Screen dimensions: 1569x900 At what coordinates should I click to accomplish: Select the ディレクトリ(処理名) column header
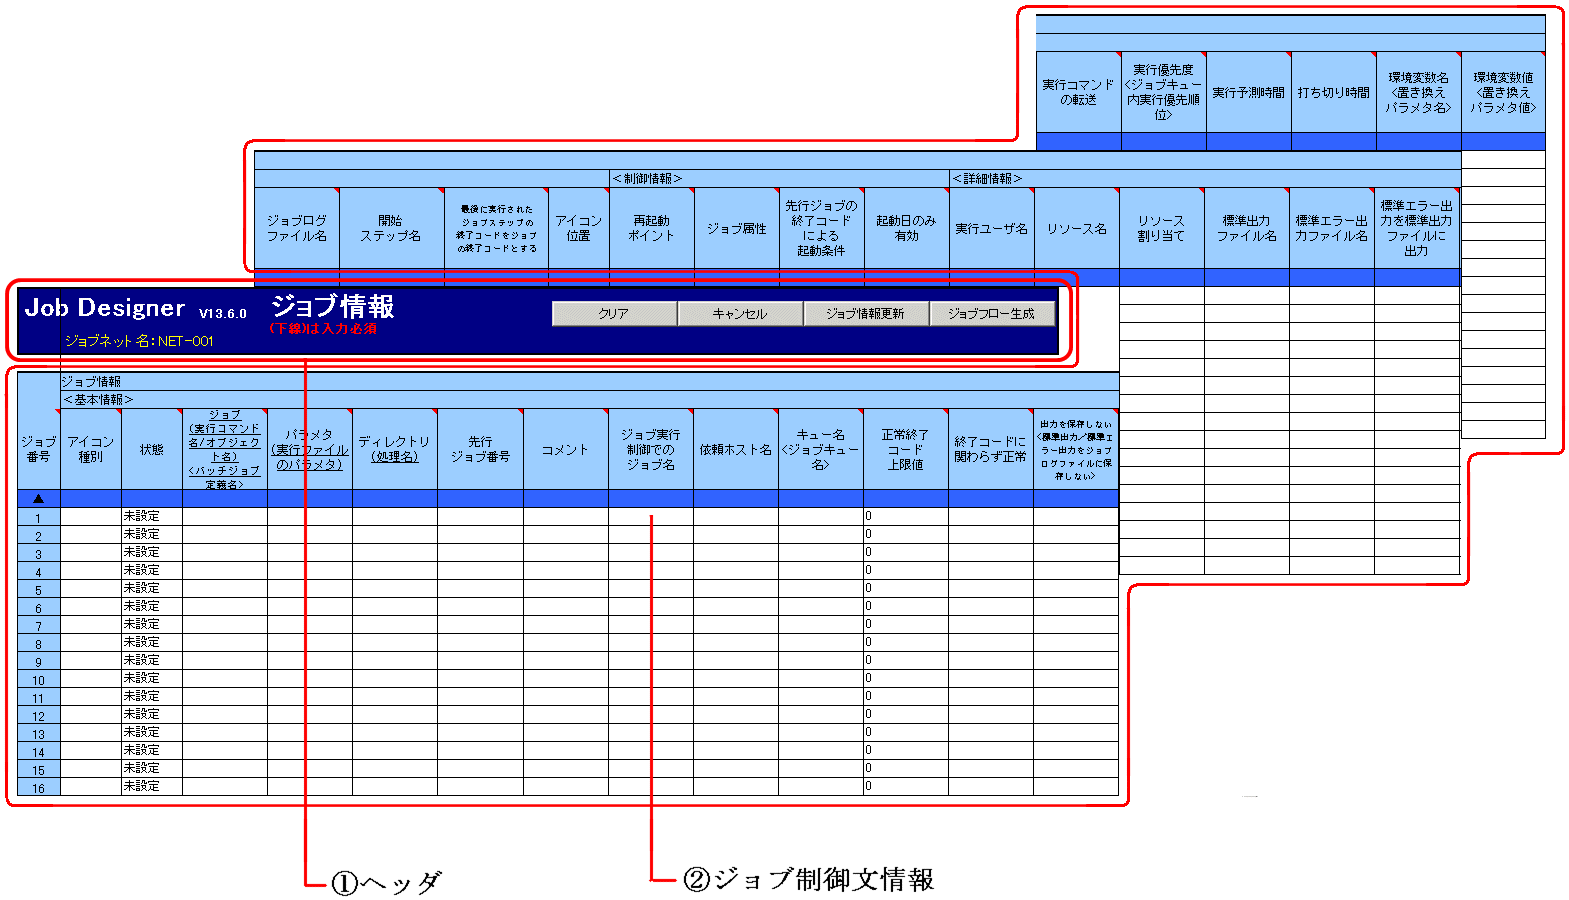(x=395, y=449)
